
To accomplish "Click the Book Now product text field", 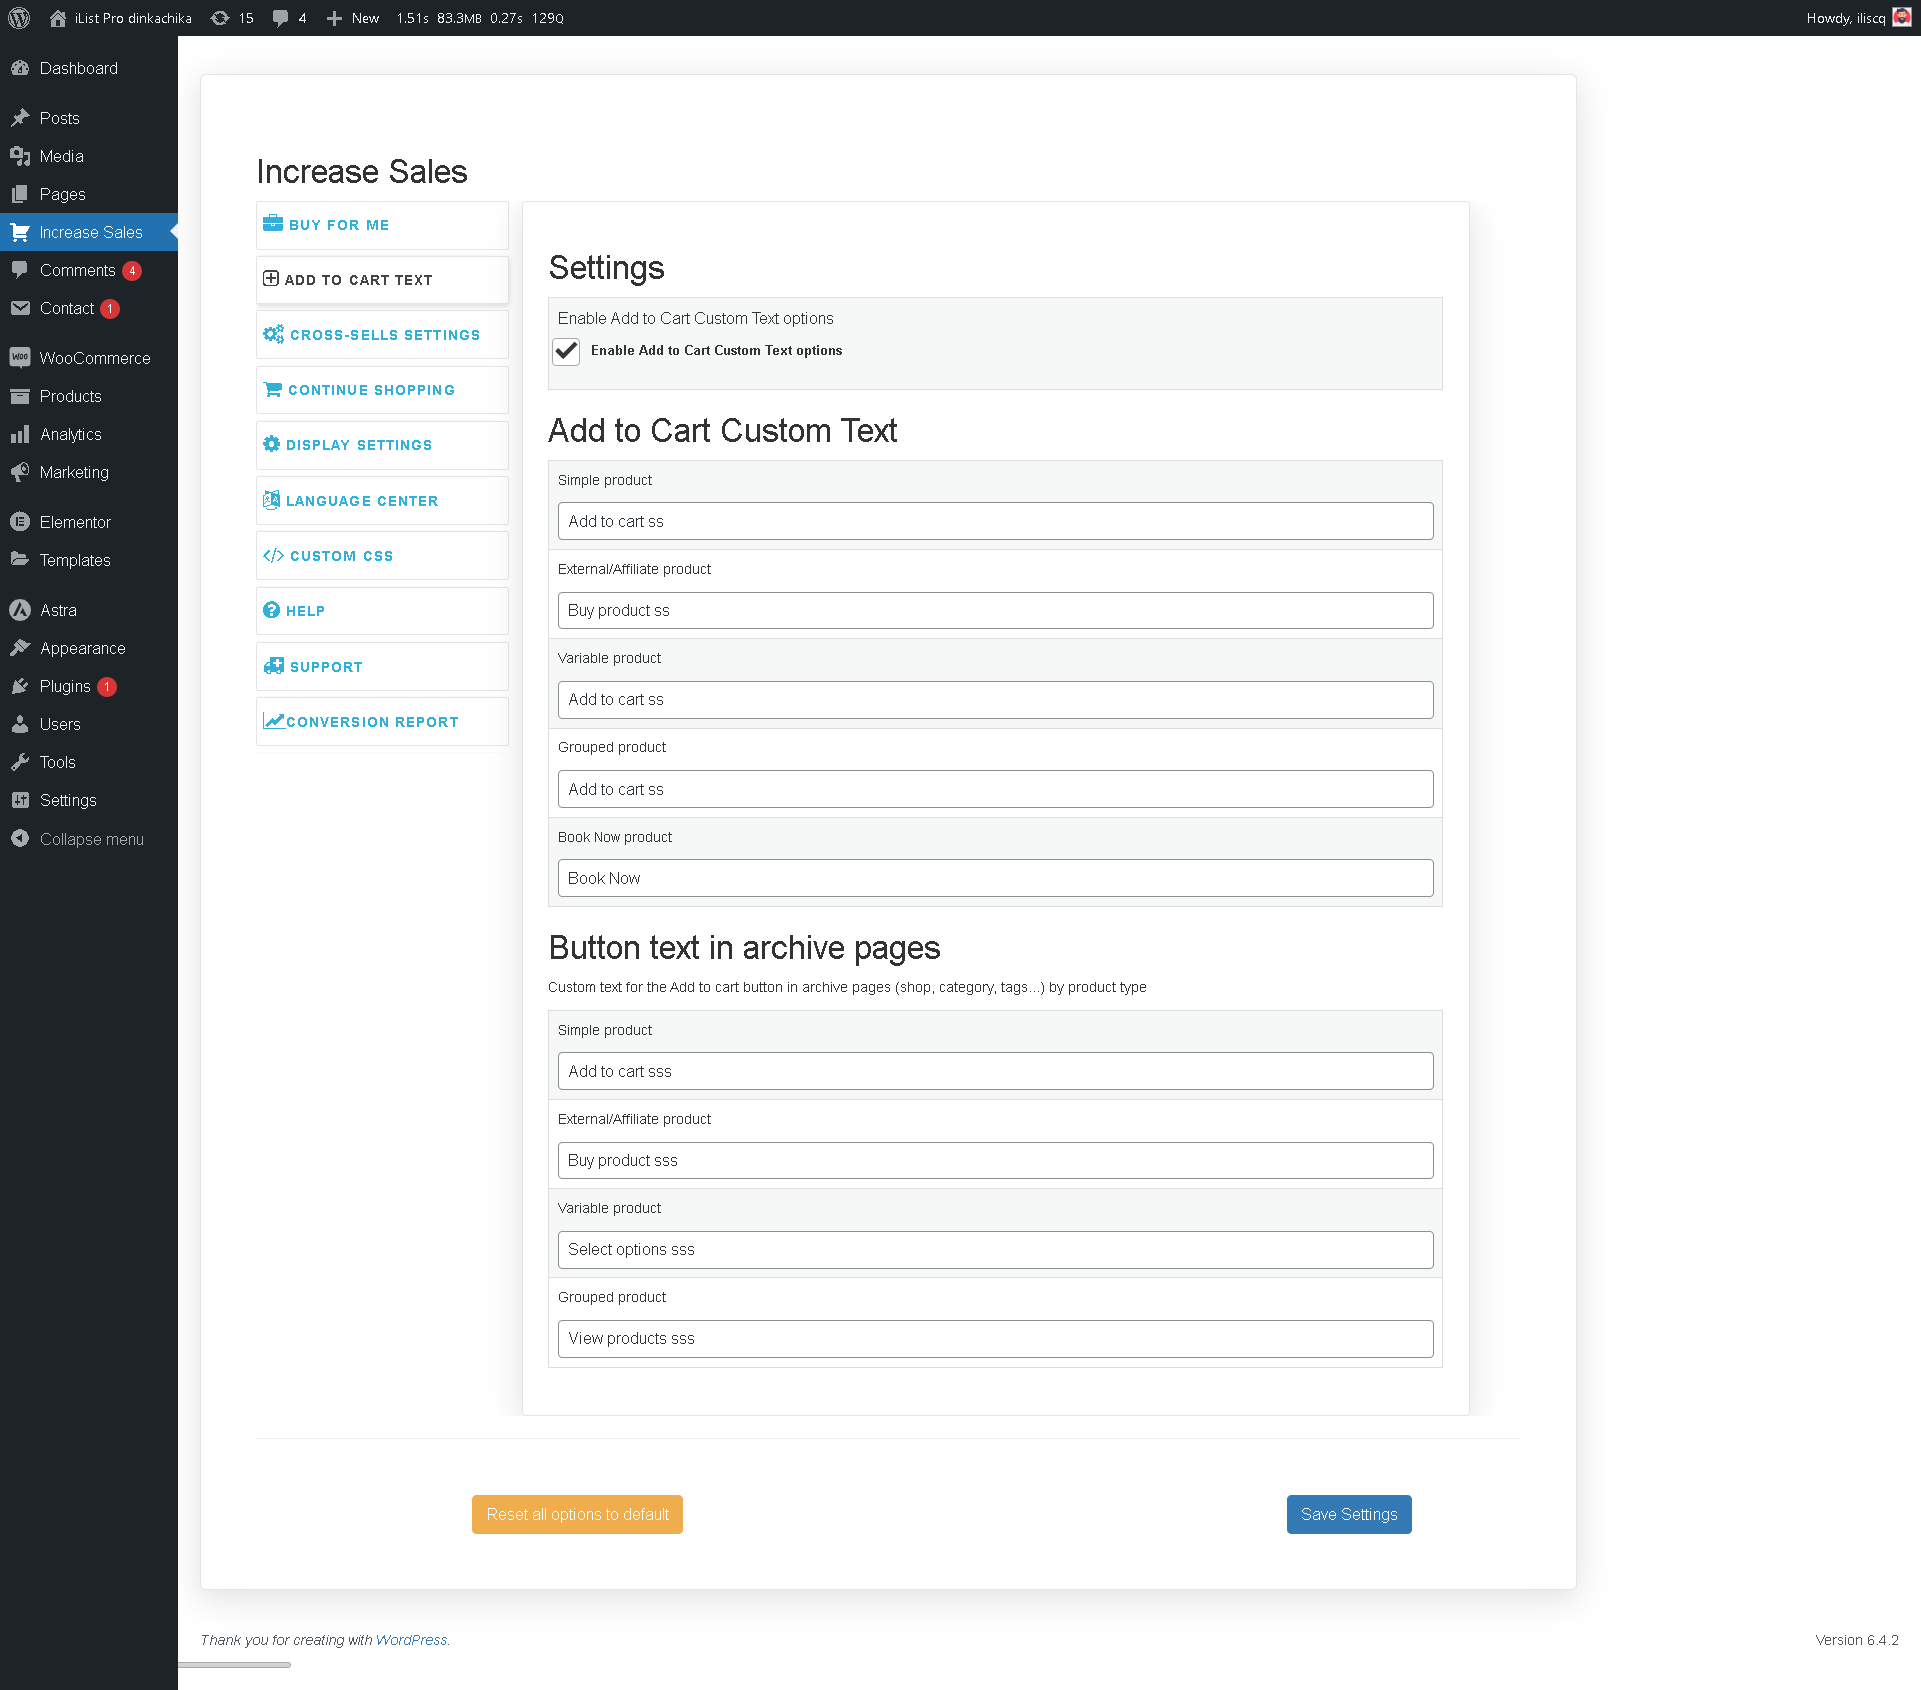I will [x=995, y=878].
